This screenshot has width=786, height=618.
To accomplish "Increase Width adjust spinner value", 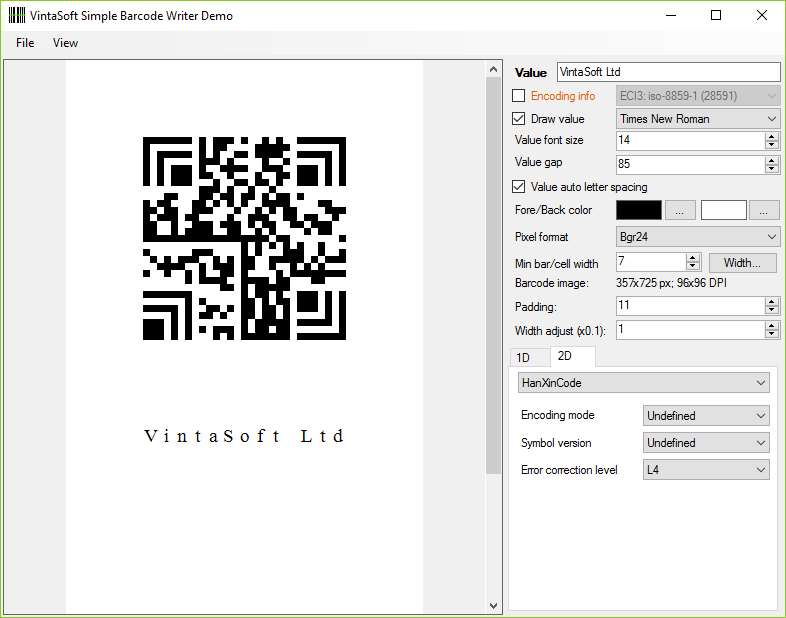I will (771, 325).
